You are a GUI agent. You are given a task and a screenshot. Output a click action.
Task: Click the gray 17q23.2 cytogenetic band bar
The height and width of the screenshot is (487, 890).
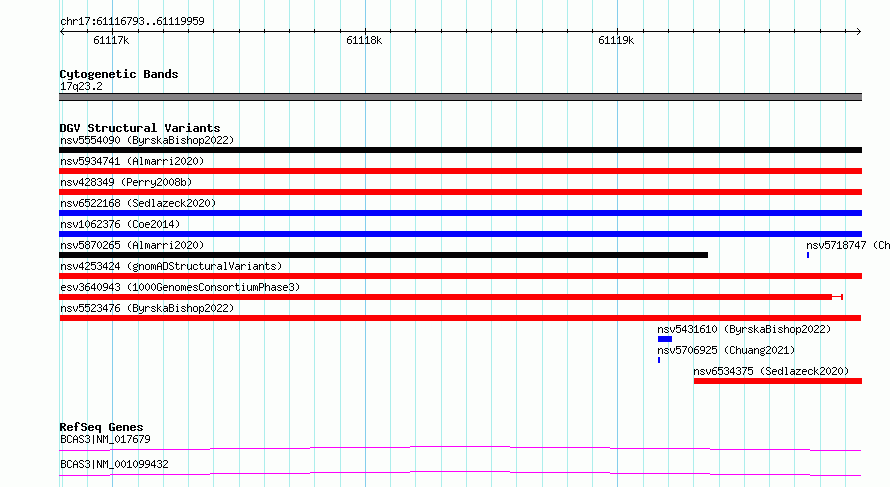tap(460, 97)
